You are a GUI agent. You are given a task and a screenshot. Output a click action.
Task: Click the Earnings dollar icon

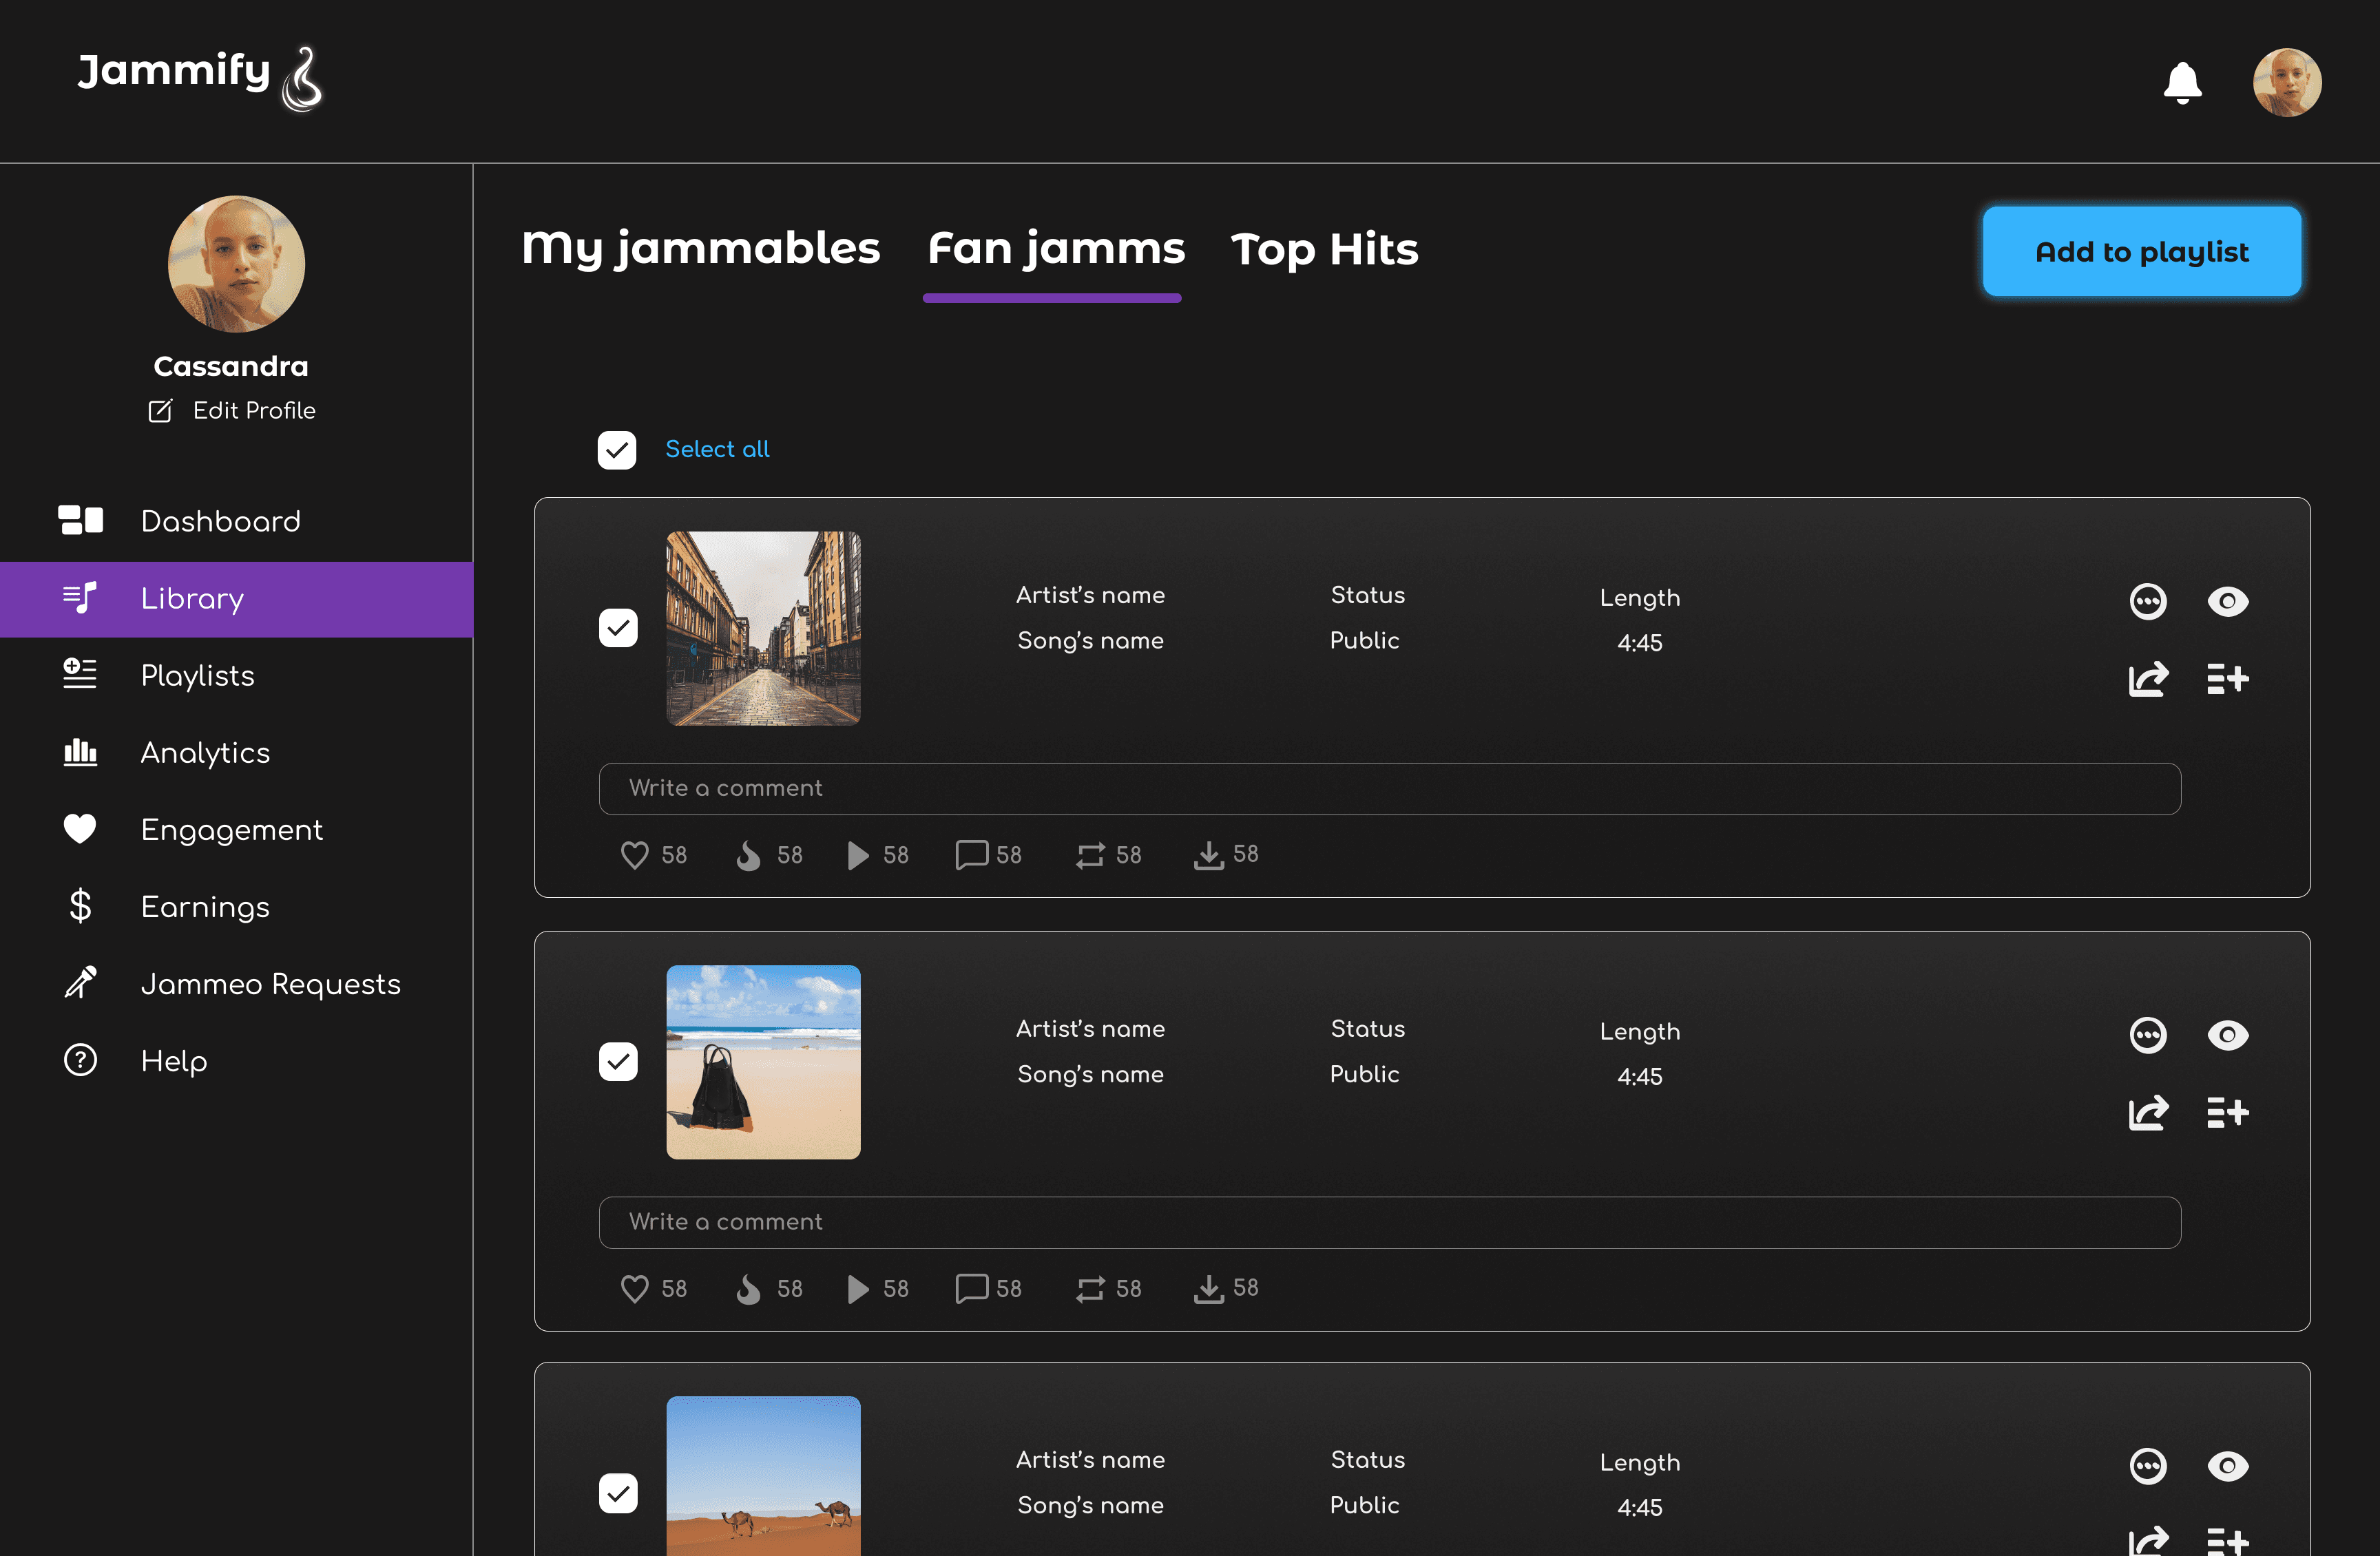80,906
